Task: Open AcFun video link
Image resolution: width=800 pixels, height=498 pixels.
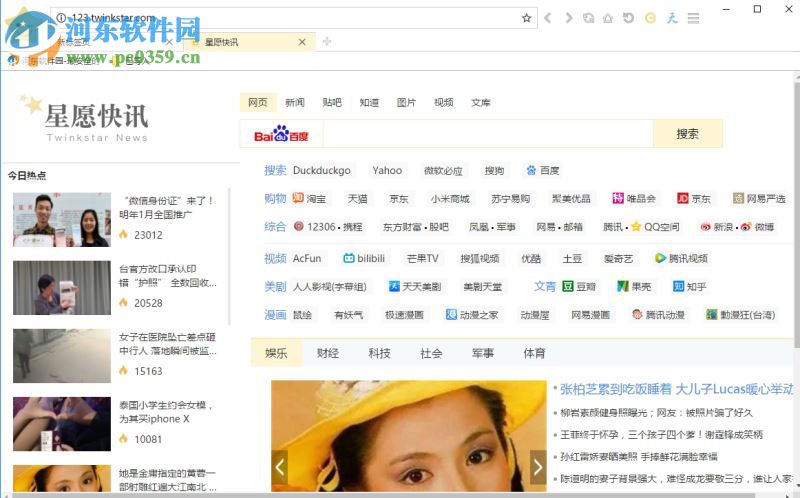Action: (307, 258)
